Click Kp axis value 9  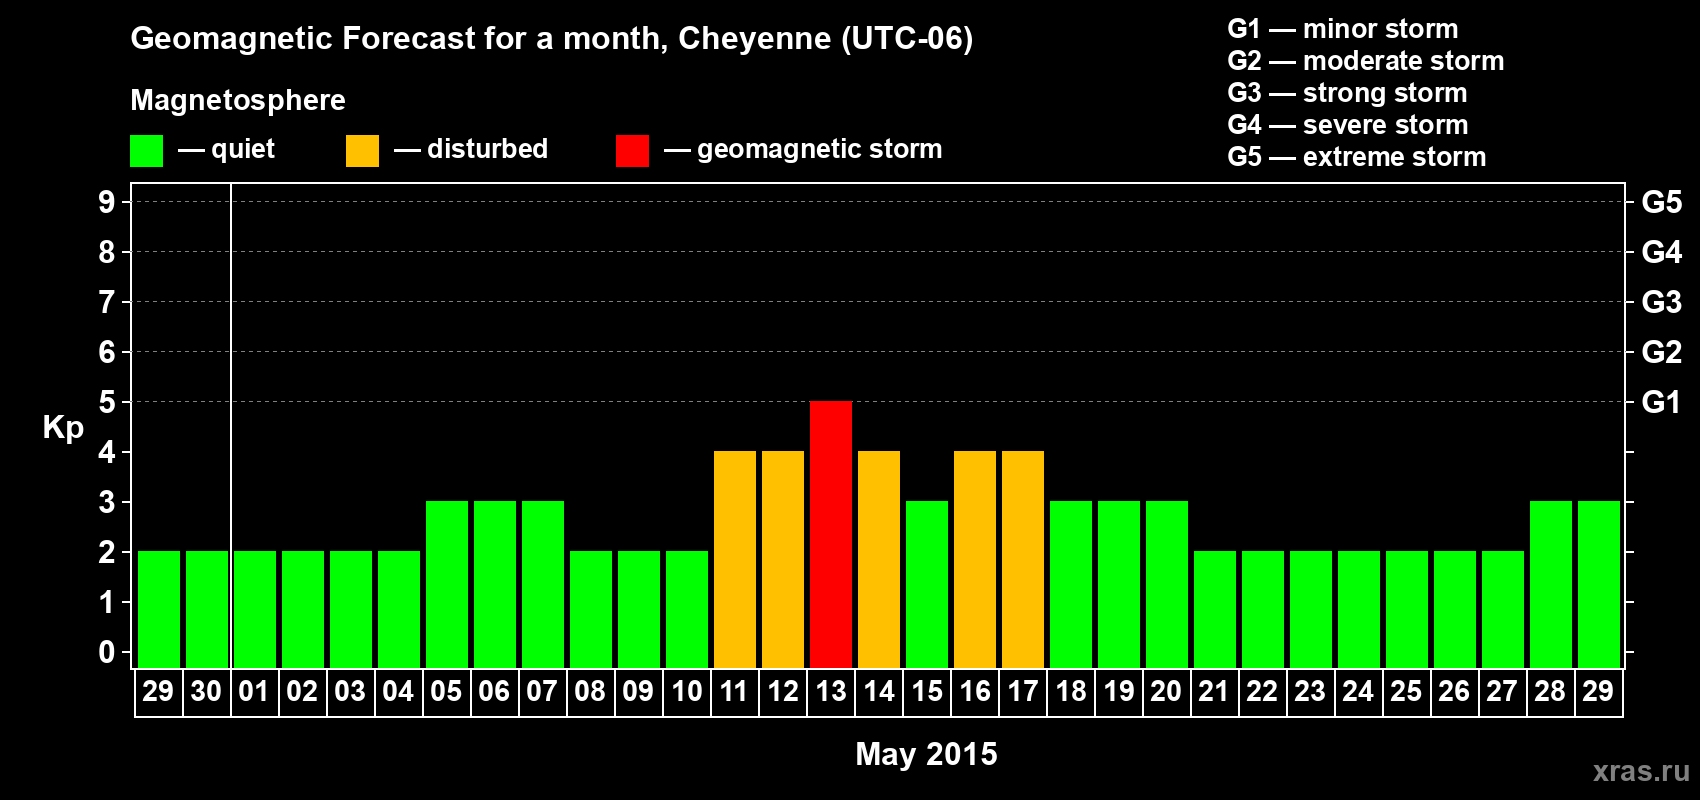click(x=107, y=202)
